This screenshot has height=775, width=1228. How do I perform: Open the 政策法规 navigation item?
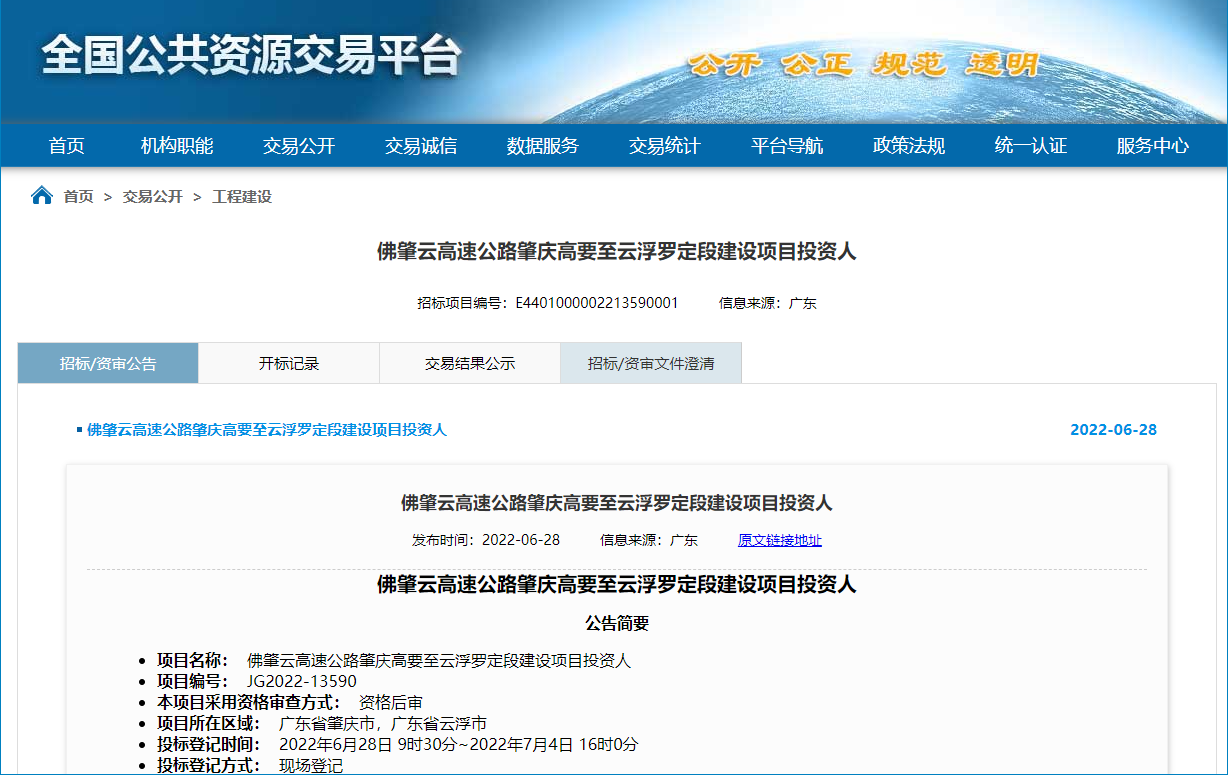tap(909, 146)
